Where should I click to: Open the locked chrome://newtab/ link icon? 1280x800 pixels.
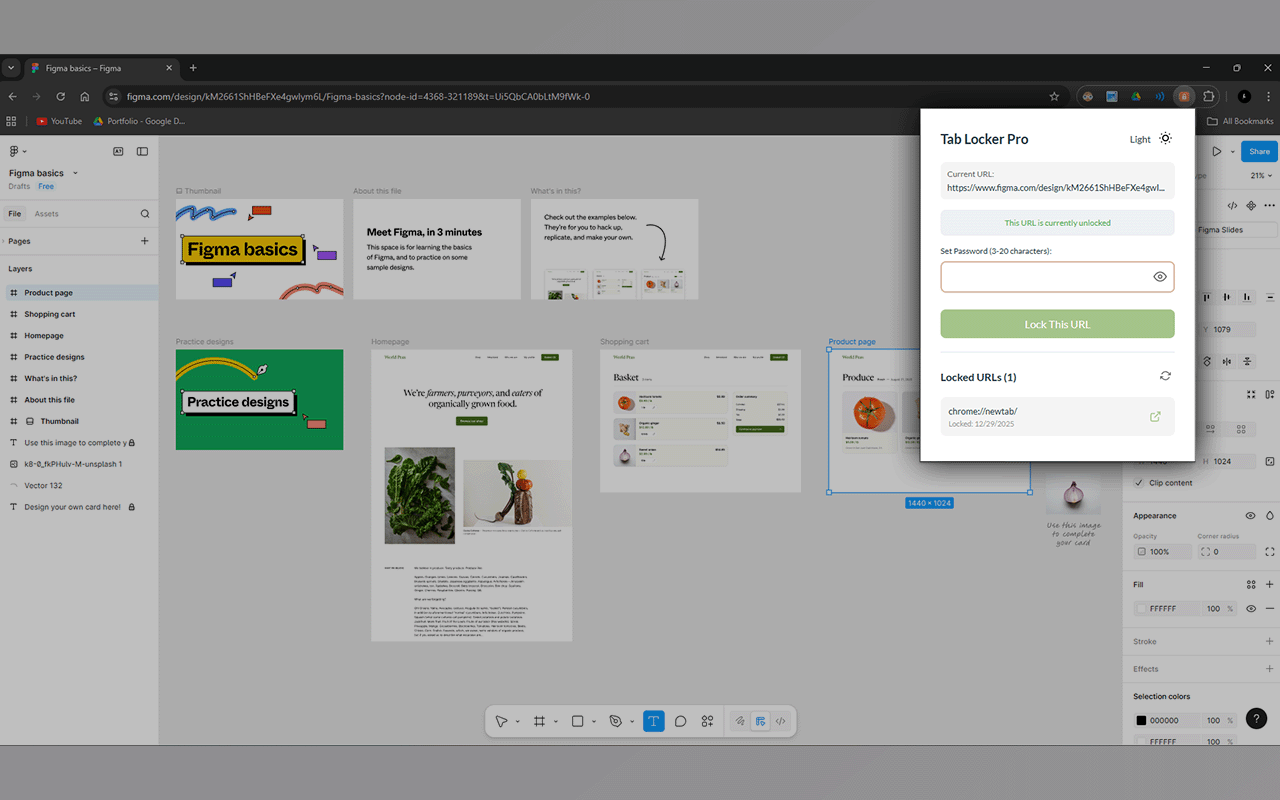click(1155, 417)
